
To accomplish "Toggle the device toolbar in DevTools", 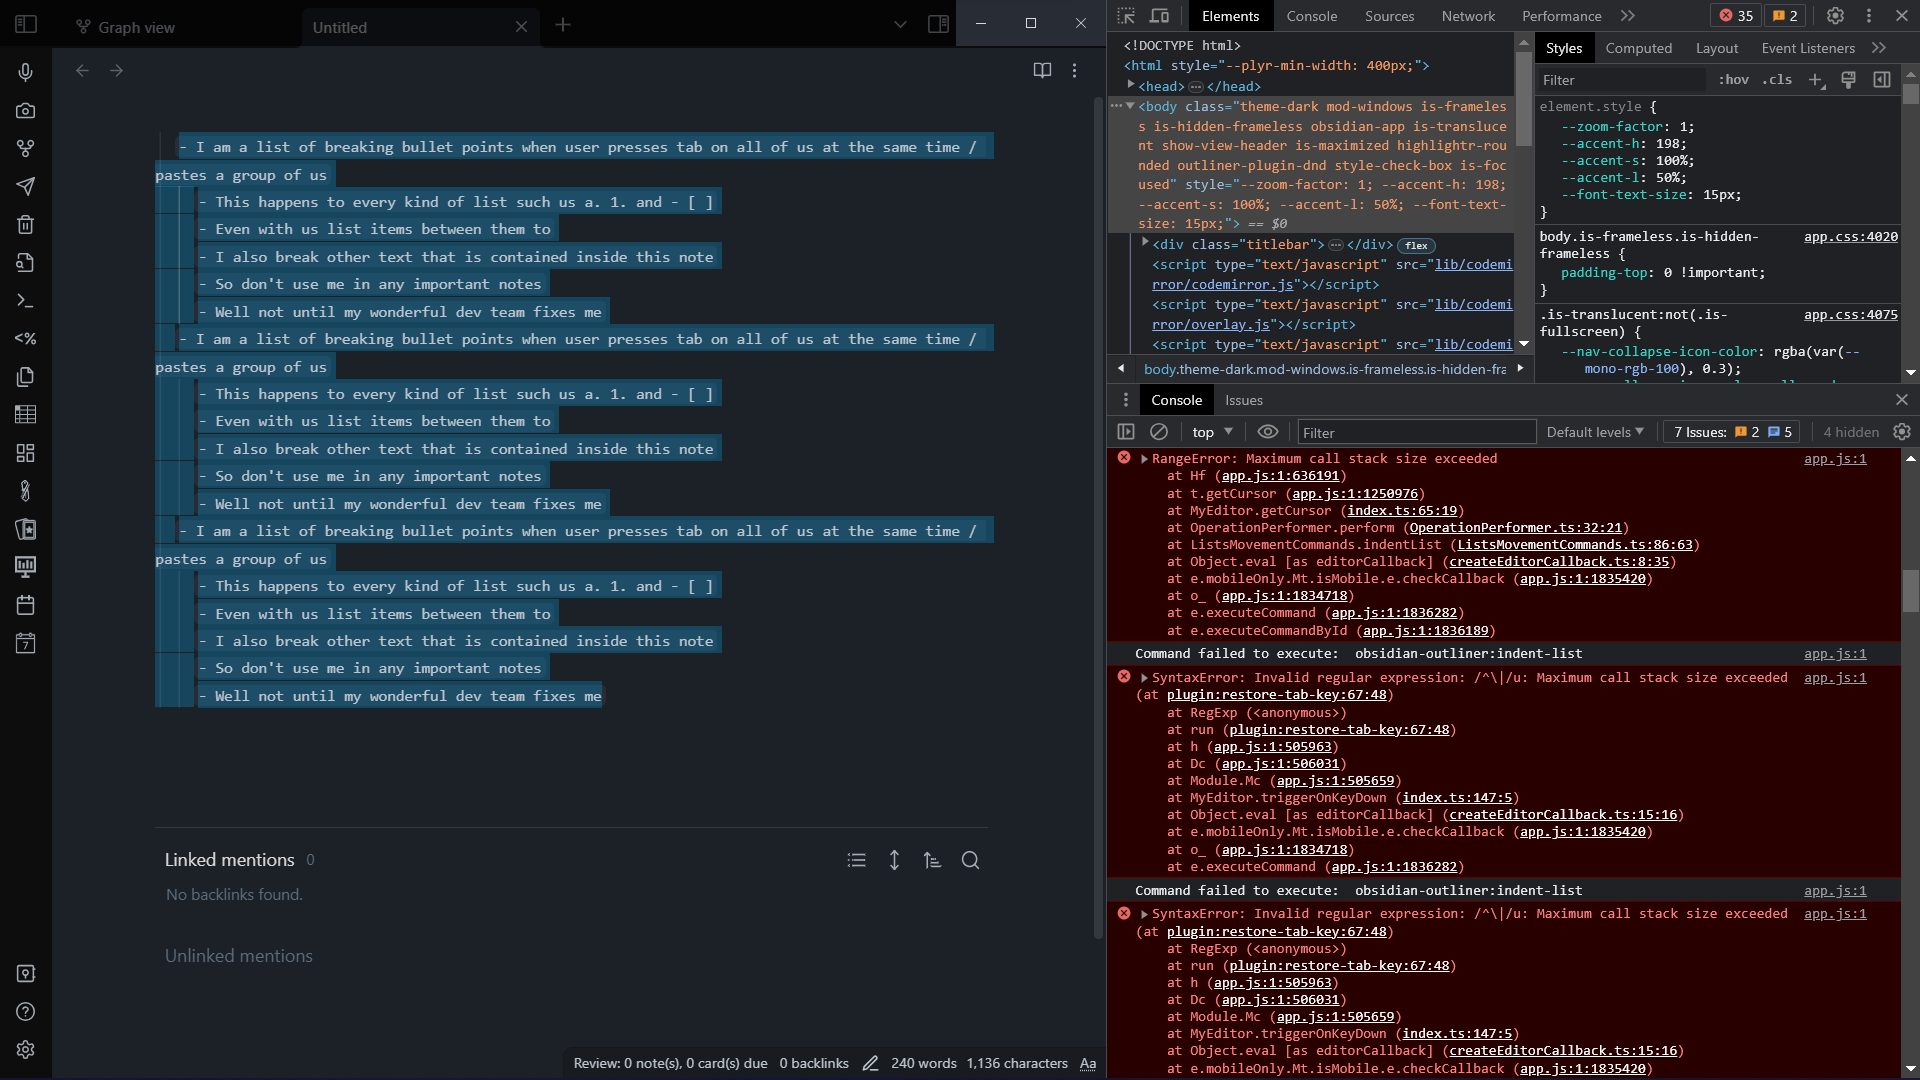I will tap(1159, 16).
